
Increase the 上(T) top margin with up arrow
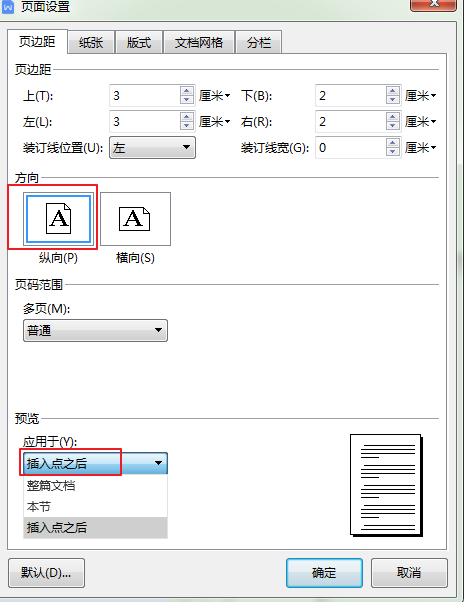click(187, 91)
